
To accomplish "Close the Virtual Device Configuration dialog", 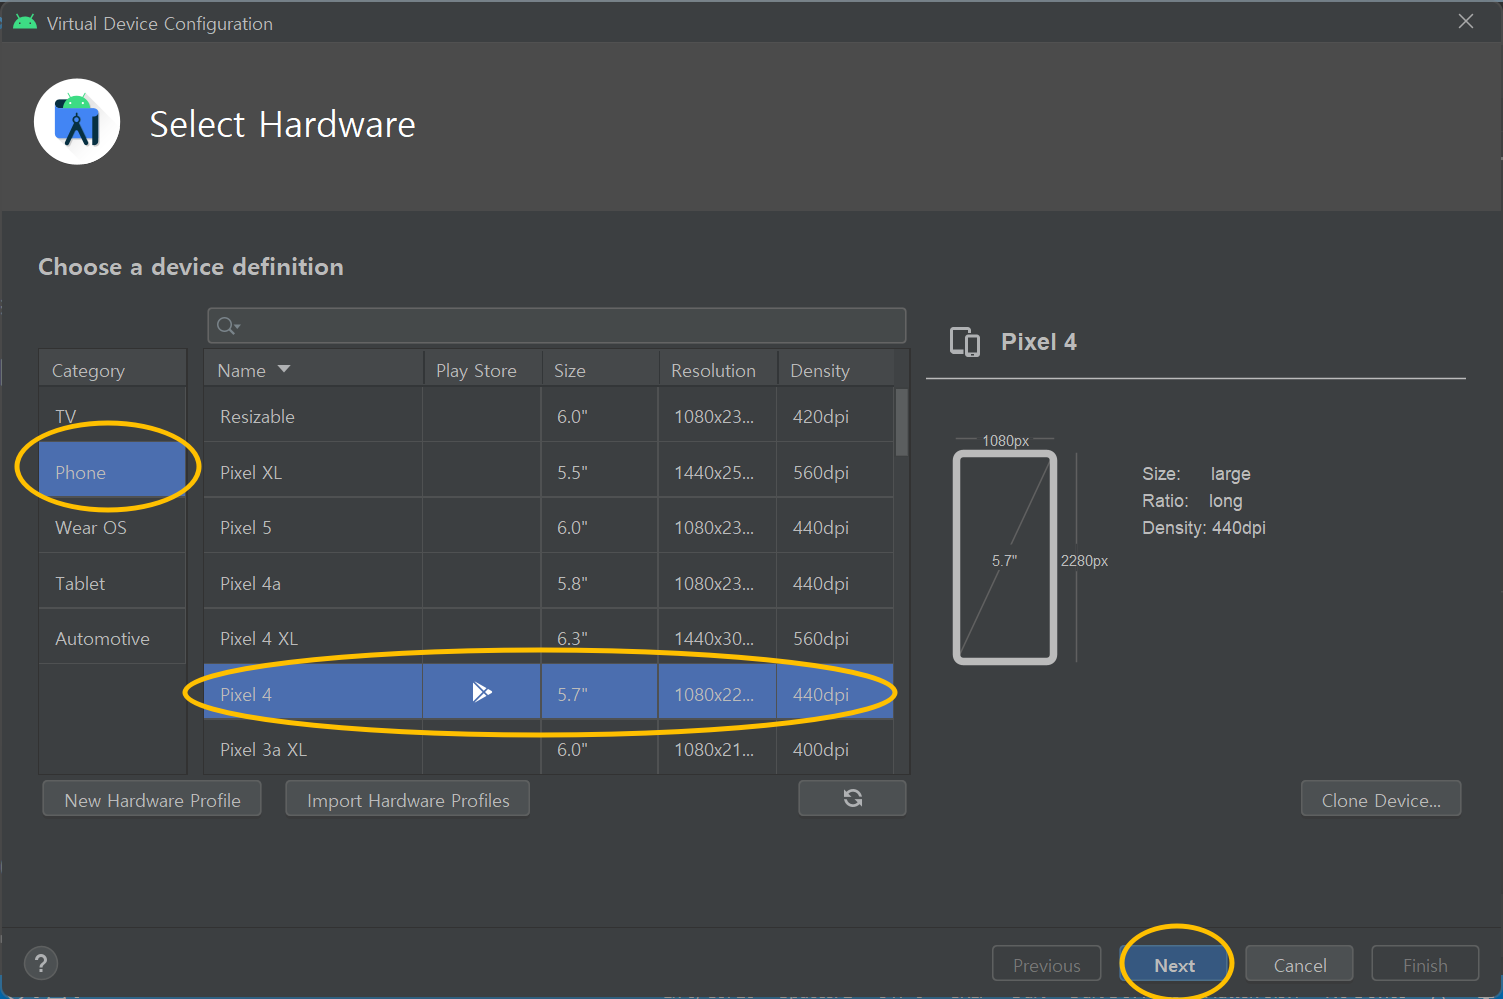I will 1466,21.
